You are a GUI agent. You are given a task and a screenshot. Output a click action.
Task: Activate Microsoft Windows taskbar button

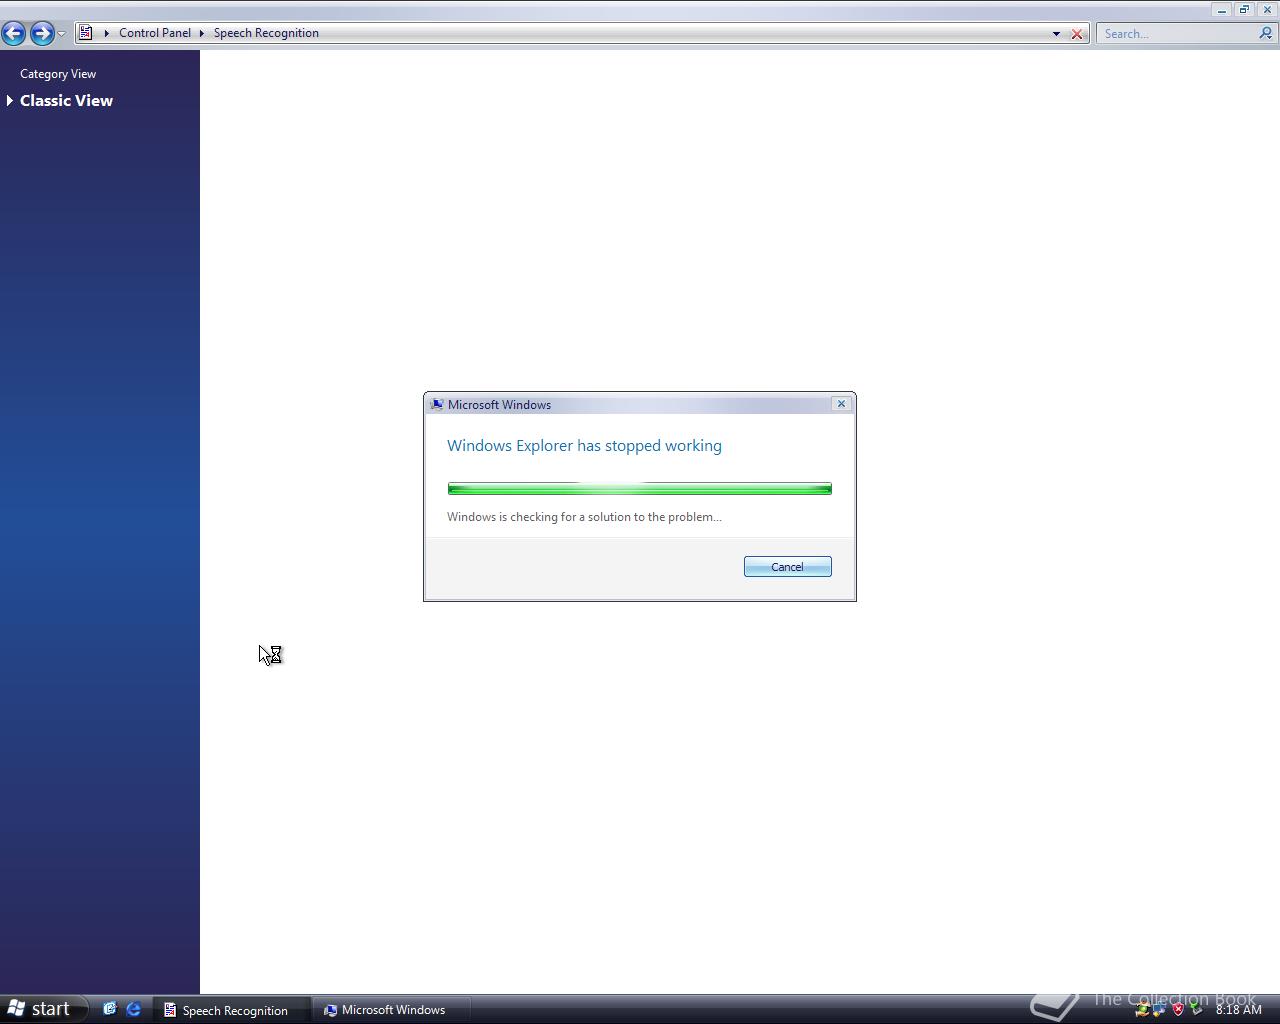tap(391, 1010)
